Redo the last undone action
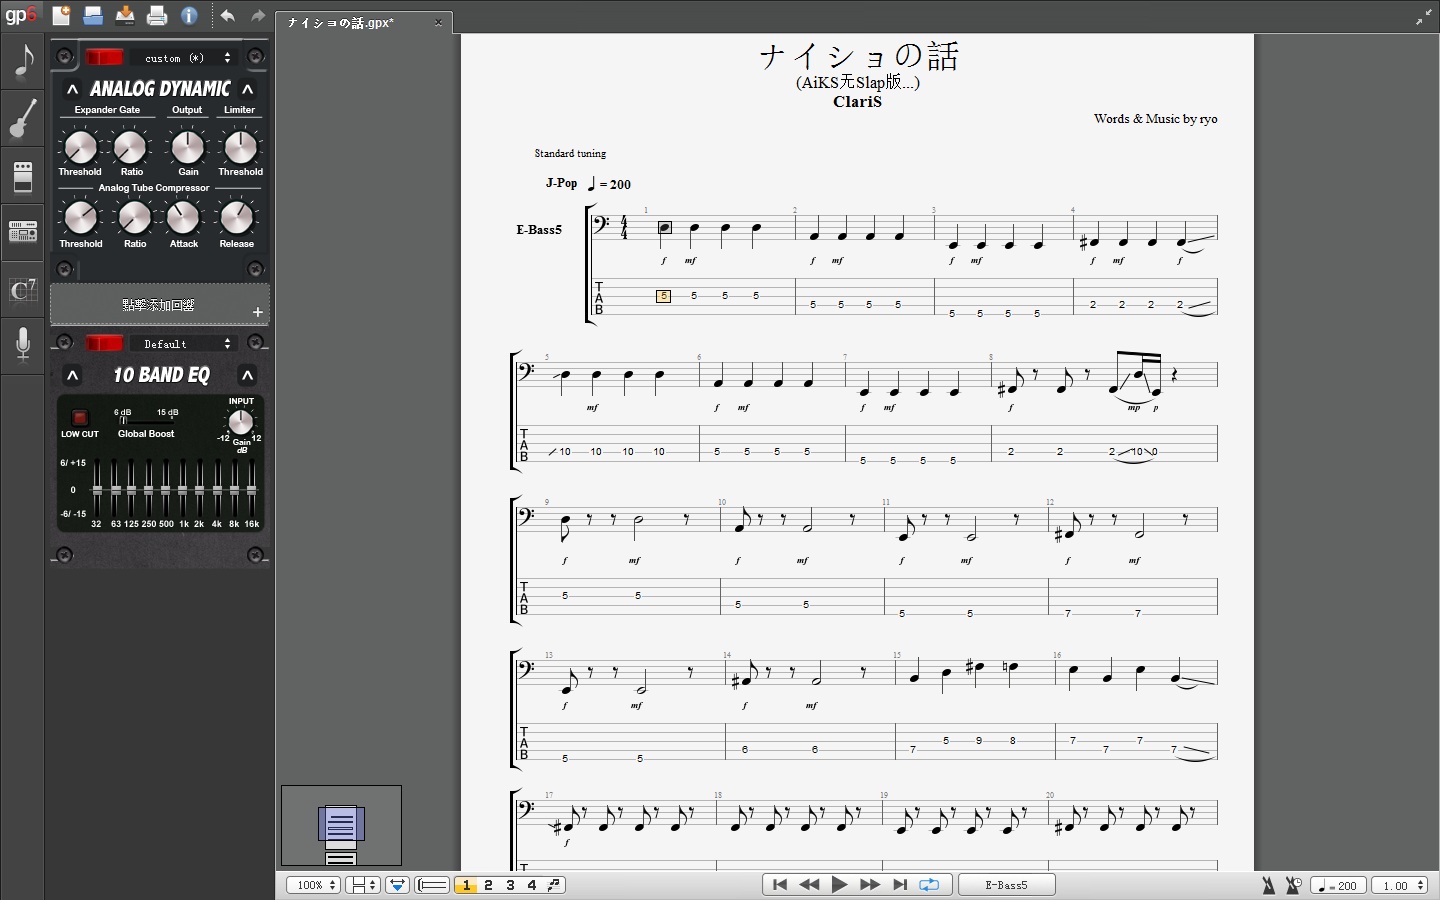Screen dimensions: 1440x900 tap(258, 15)
